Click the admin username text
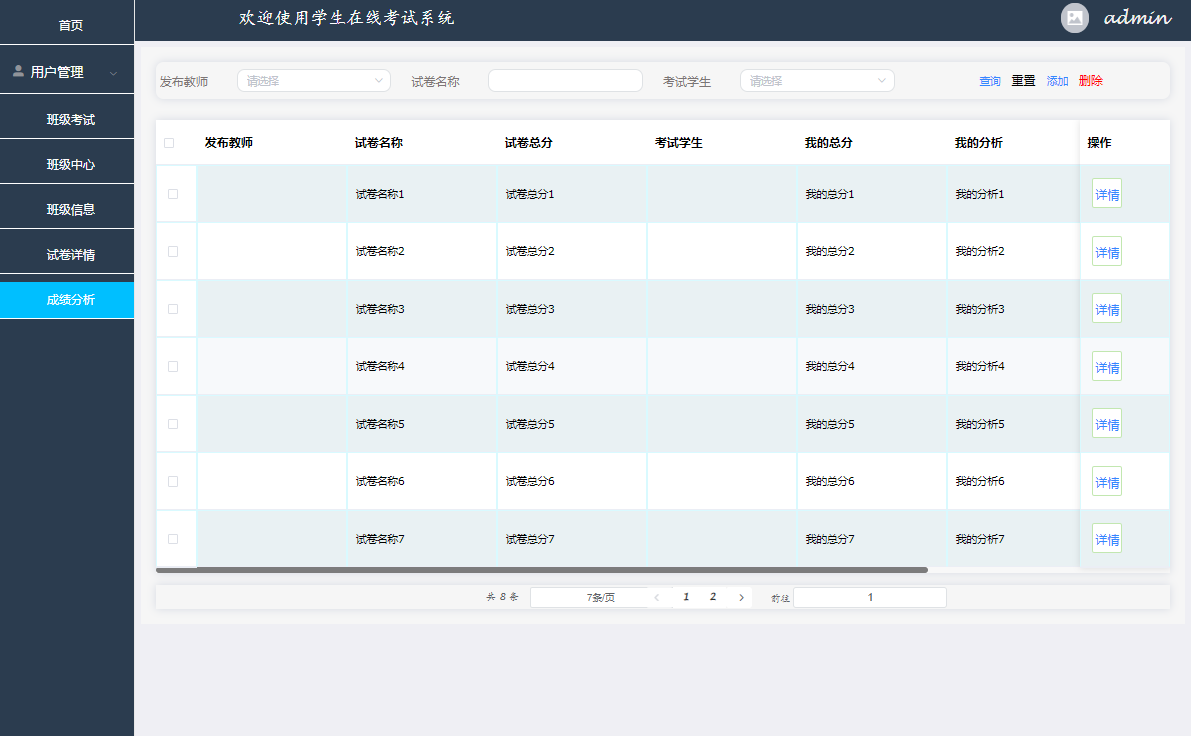The height and width of the screenshot is (736, 1191). (1137, 18)
